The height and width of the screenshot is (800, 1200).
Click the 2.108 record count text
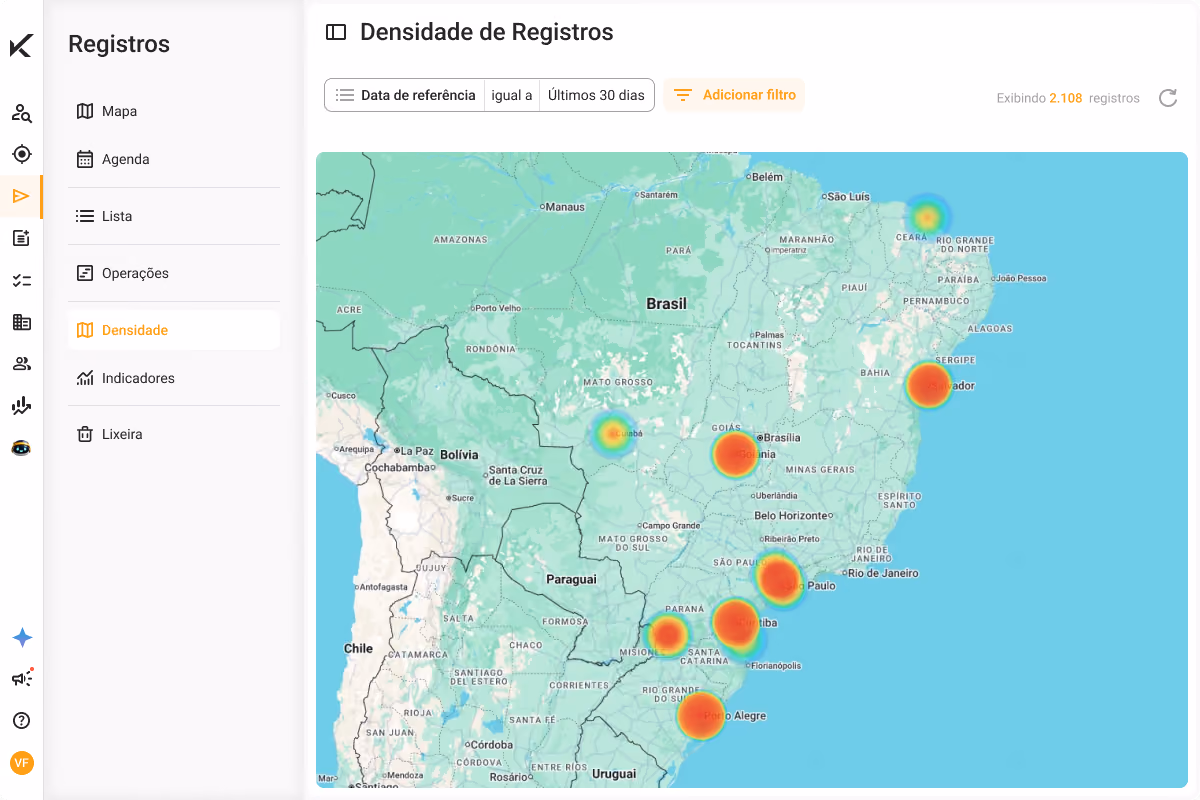pos(1065,98)
